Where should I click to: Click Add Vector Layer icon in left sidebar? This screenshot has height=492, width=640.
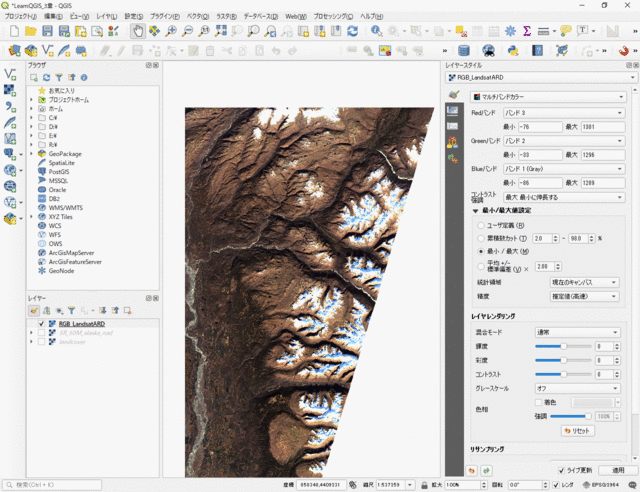click(x=10, y=74)
